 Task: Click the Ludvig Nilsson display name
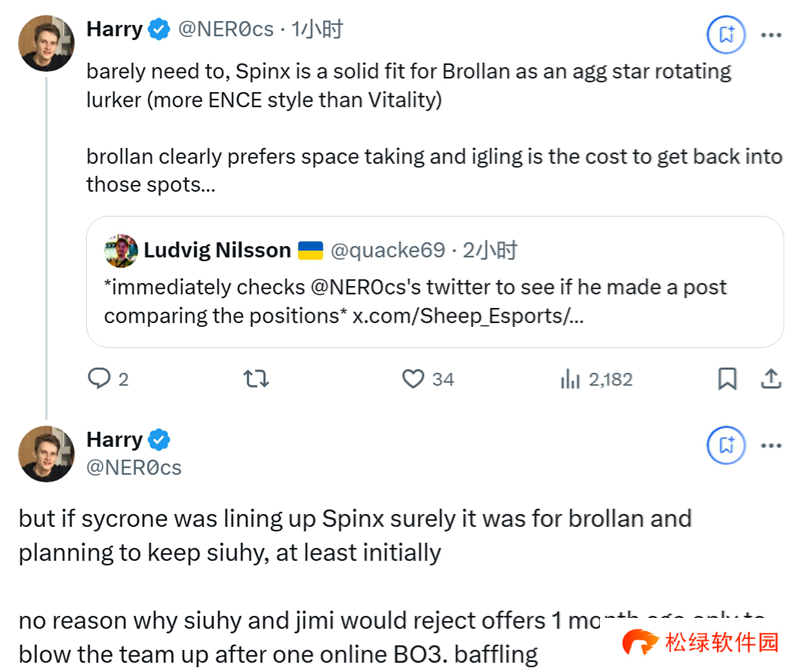coord(217,250)
